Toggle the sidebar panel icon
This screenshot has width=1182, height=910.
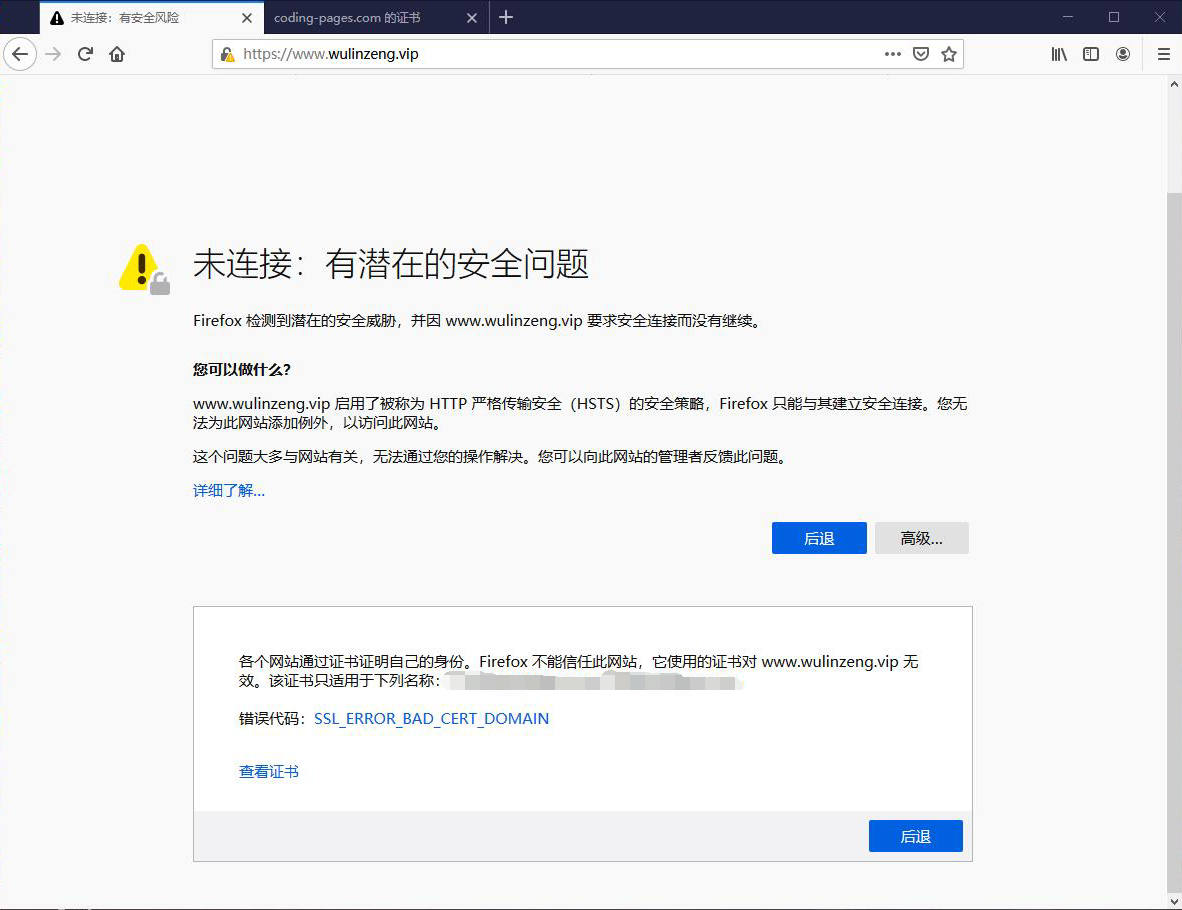click(x=1090, y=54)
